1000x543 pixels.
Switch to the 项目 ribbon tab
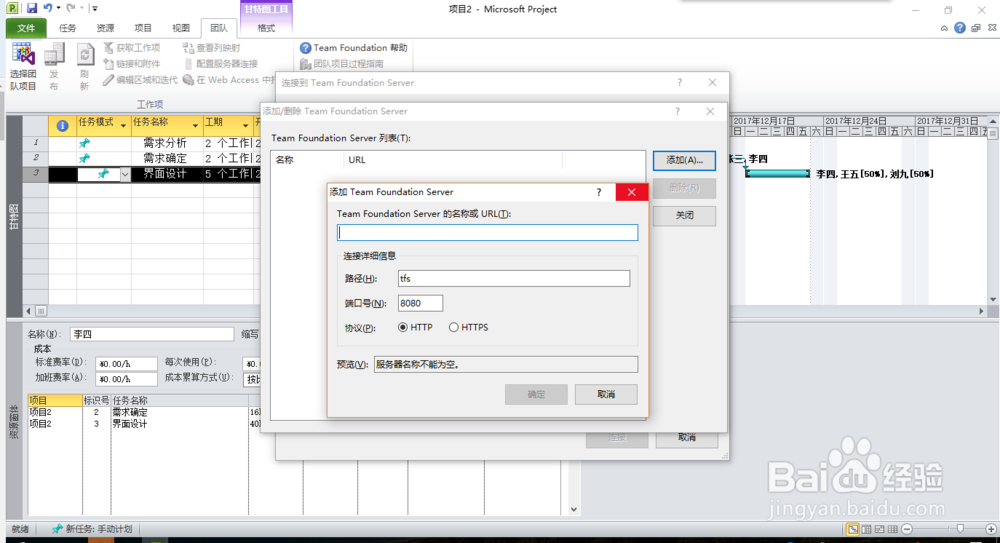tap(143, 28)
